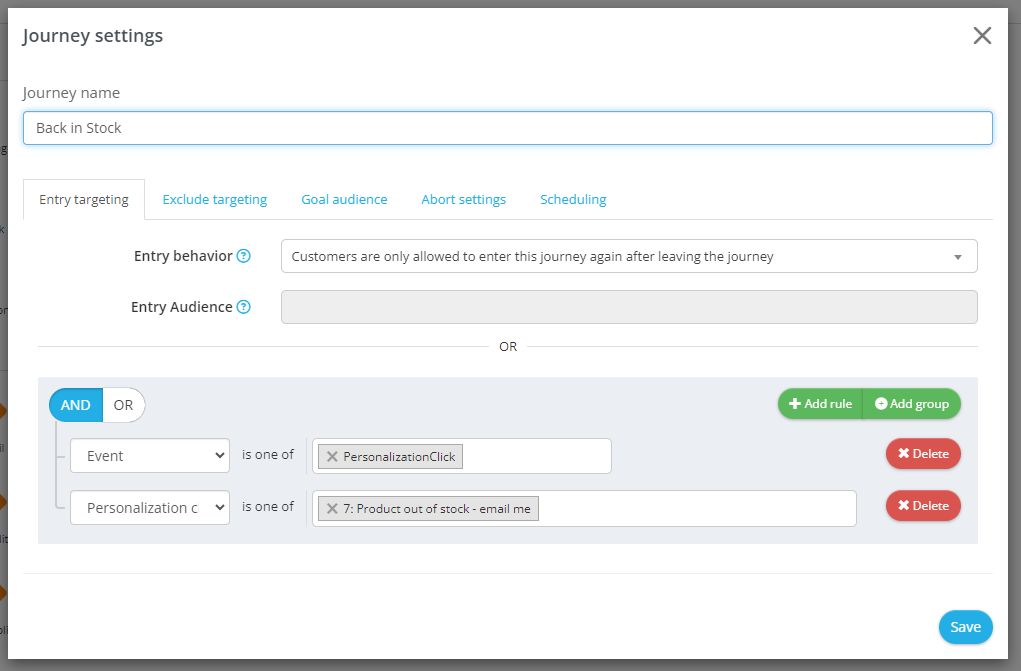Click Add group button
This screenshot has height=671, width=1021.
(x=912, y=404)
